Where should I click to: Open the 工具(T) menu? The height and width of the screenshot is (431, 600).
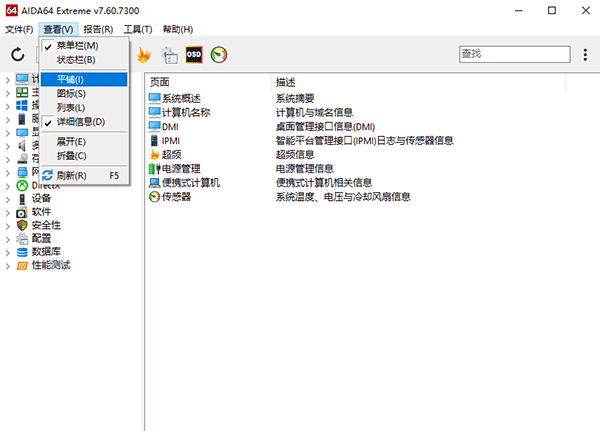[x=138, y=29]
